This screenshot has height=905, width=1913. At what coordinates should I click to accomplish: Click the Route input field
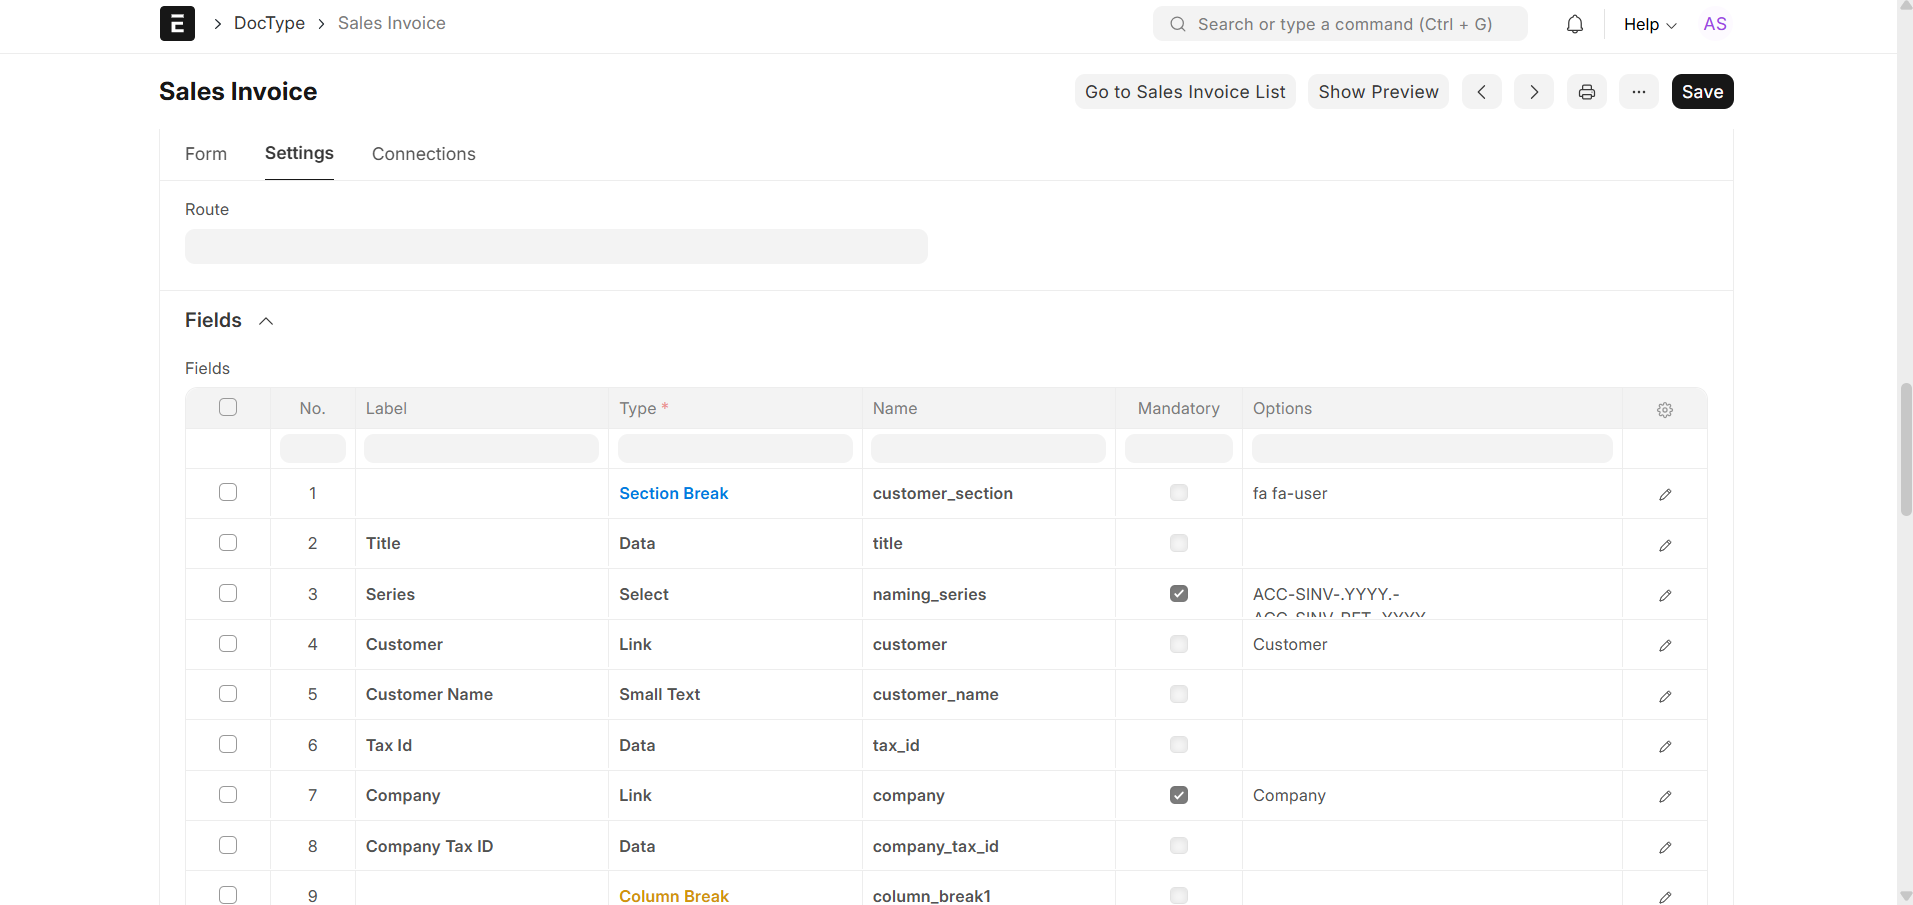tap(556, 247)
